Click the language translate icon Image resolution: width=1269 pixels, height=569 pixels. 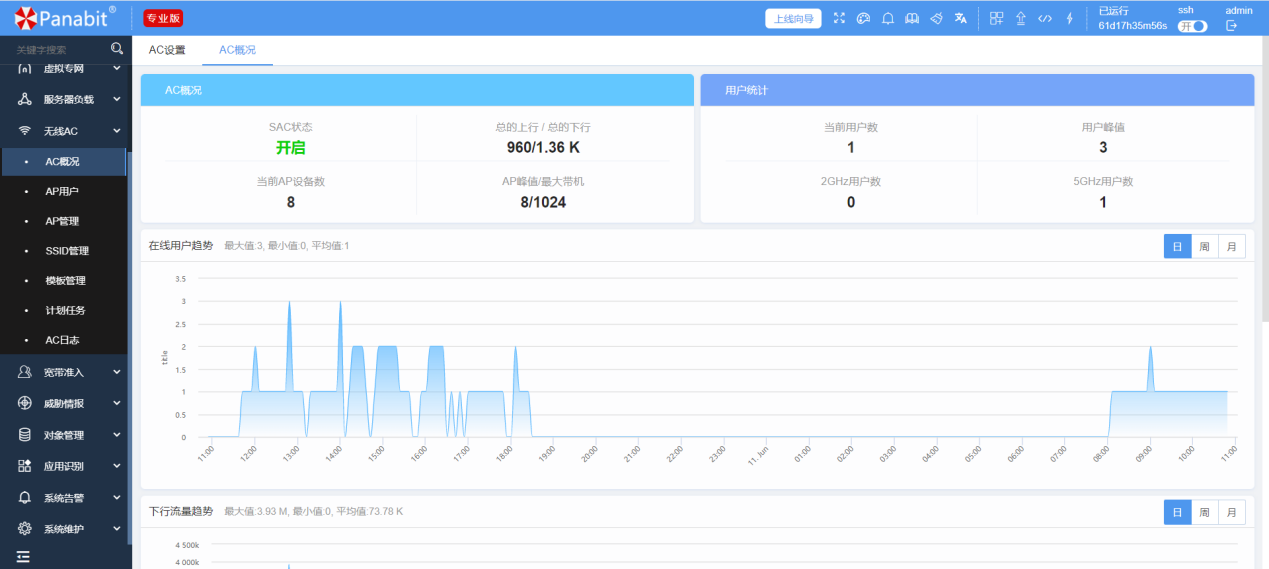pyautogui.click(x=960, y=18)
